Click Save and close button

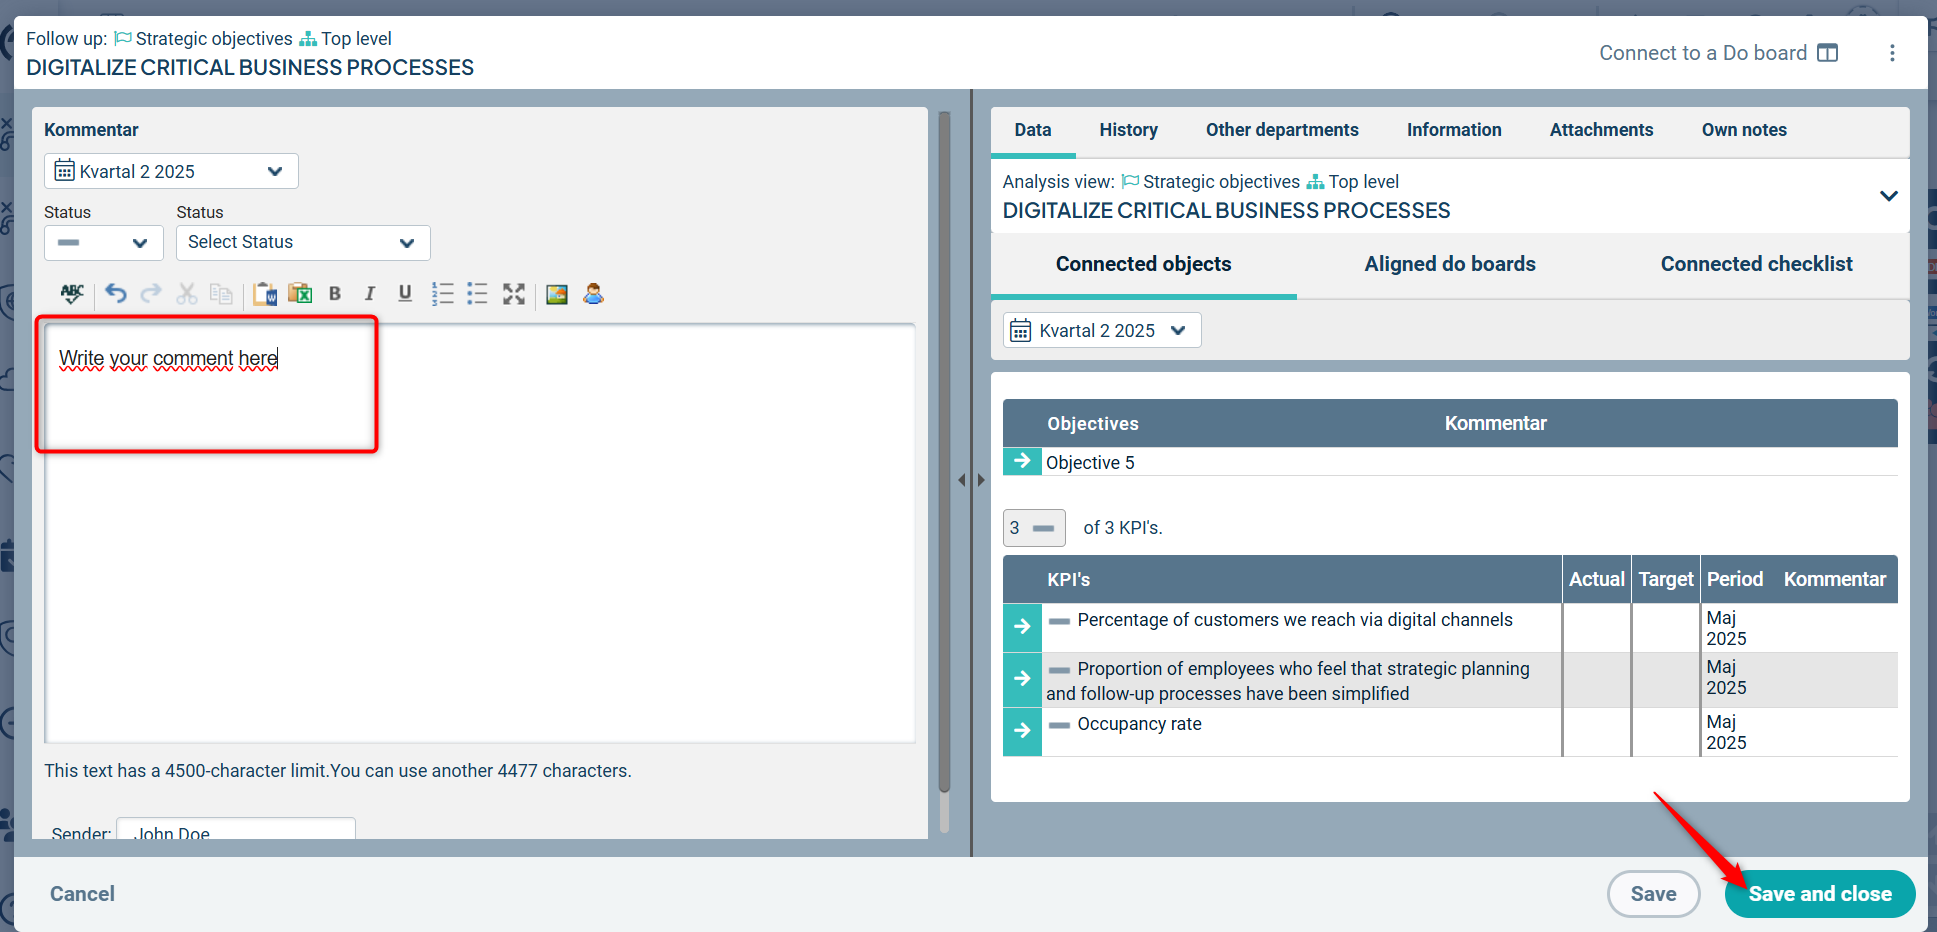click(x=1819, y=894)
